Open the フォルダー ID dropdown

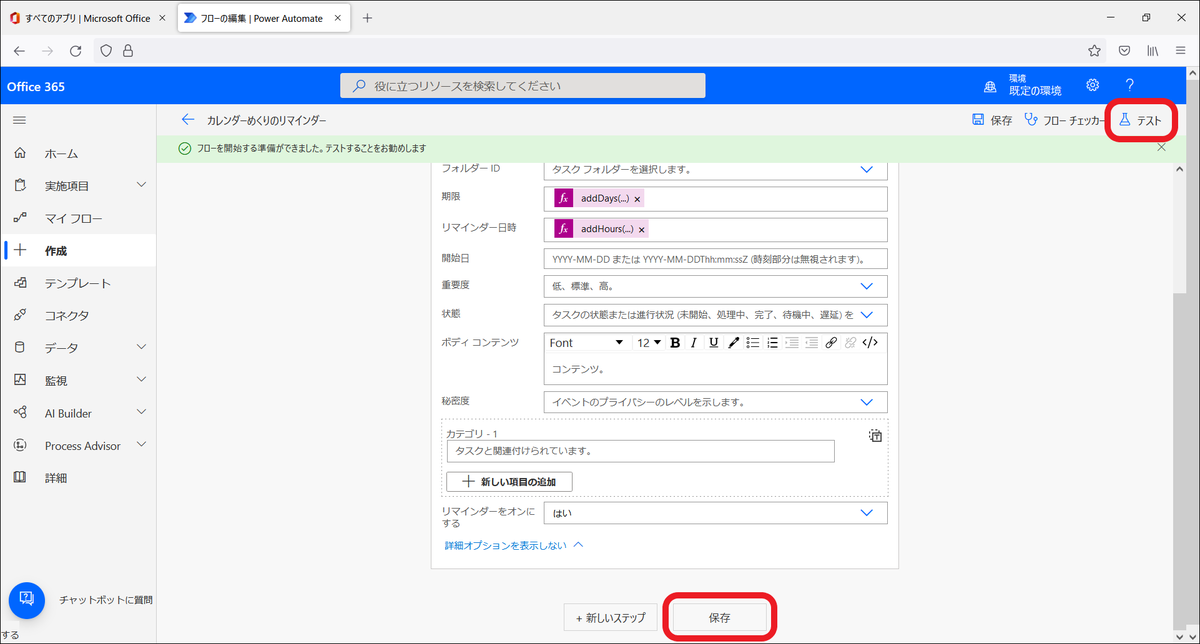pos(866,169)
